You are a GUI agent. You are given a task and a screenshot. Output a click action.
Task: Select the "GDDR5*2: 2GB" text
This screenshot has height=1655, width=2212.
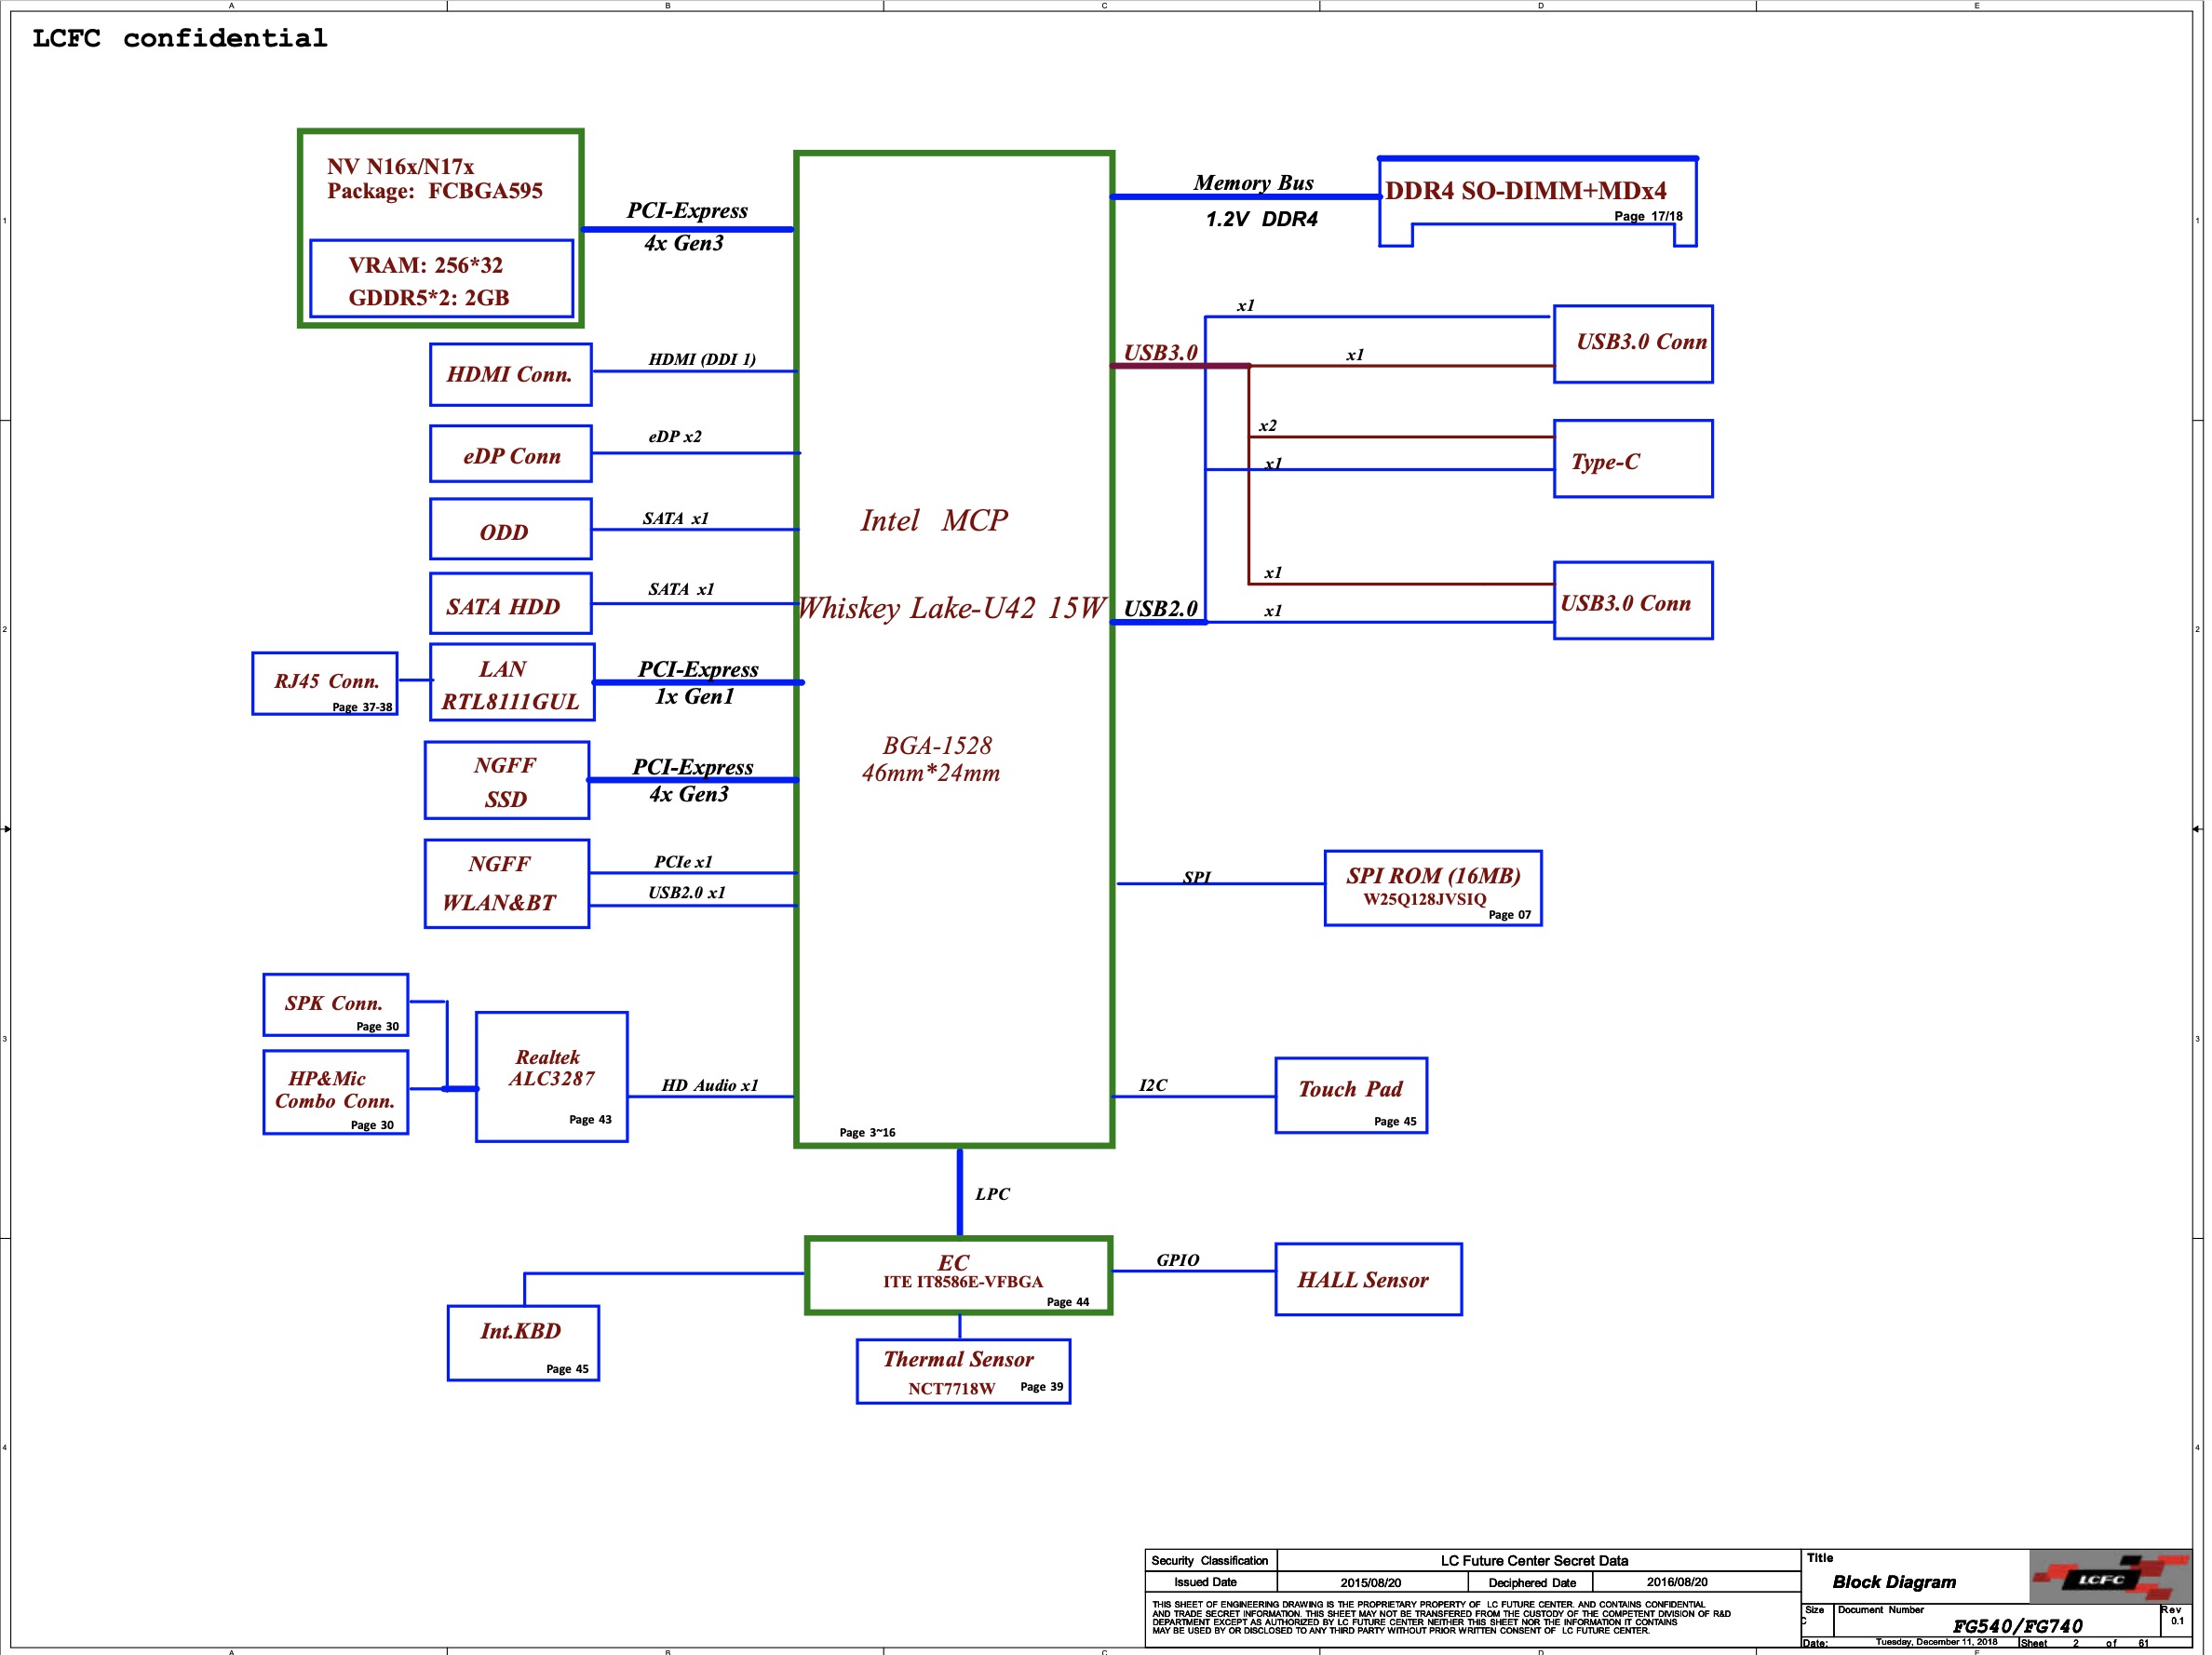[428, 297]
